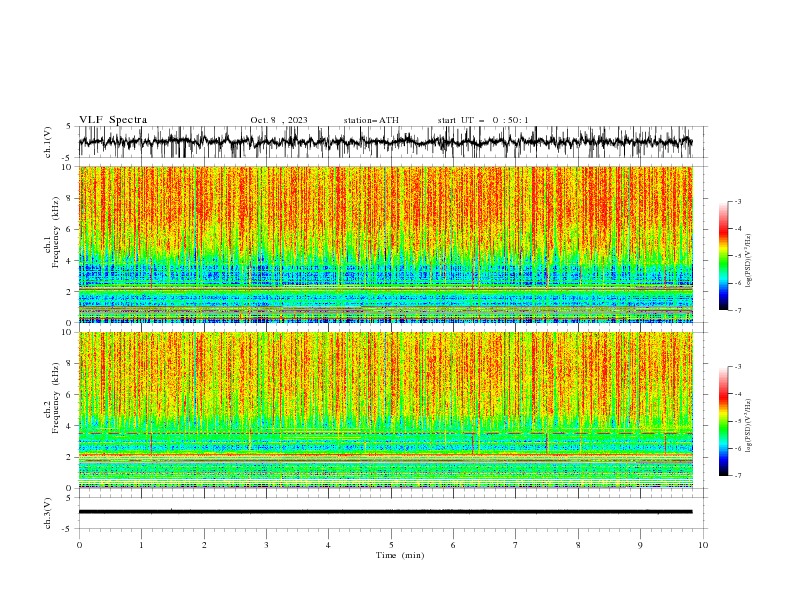
Task: Click time axis tick label "7"
Action: (x=516, y=545)
